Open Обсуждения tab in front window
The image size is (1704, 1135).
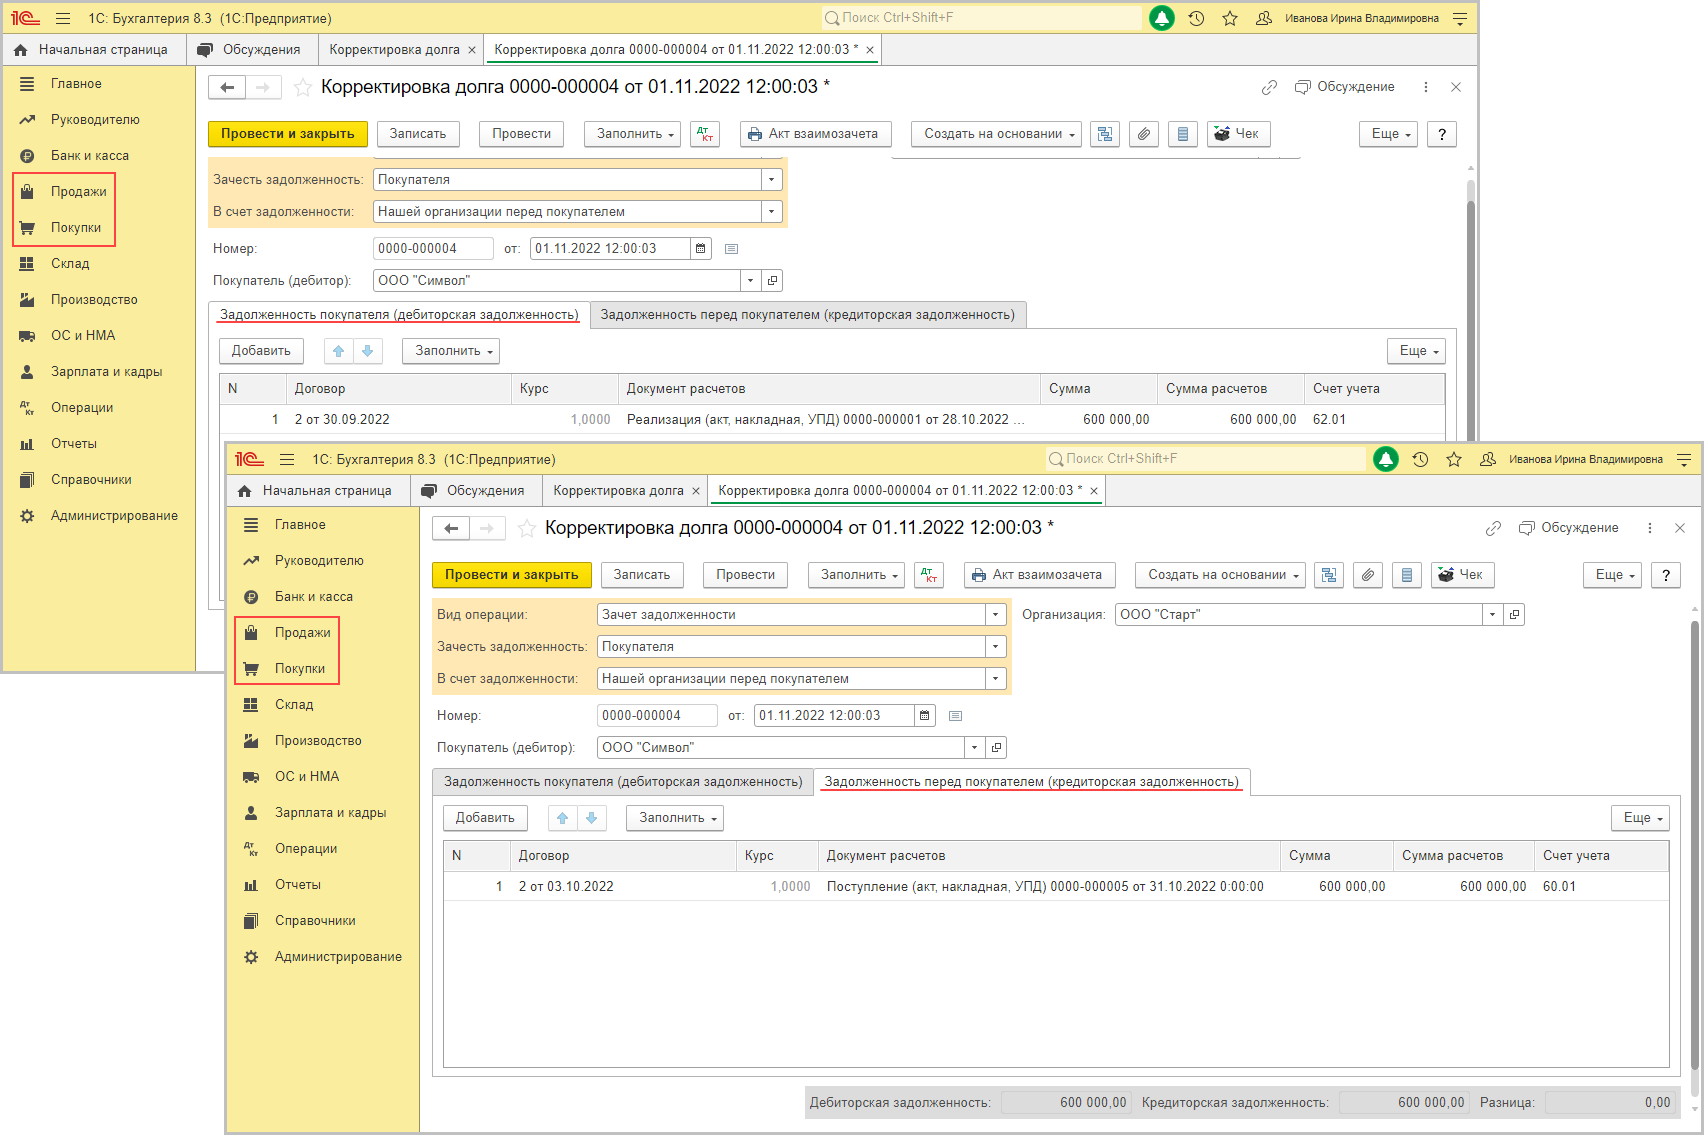pyautogui.click(x=473, y=491)
